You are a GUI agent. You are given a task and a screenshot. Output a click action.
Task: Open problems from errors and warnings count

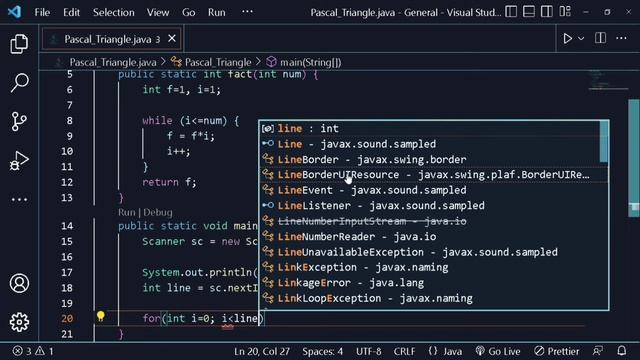(33, 351)
